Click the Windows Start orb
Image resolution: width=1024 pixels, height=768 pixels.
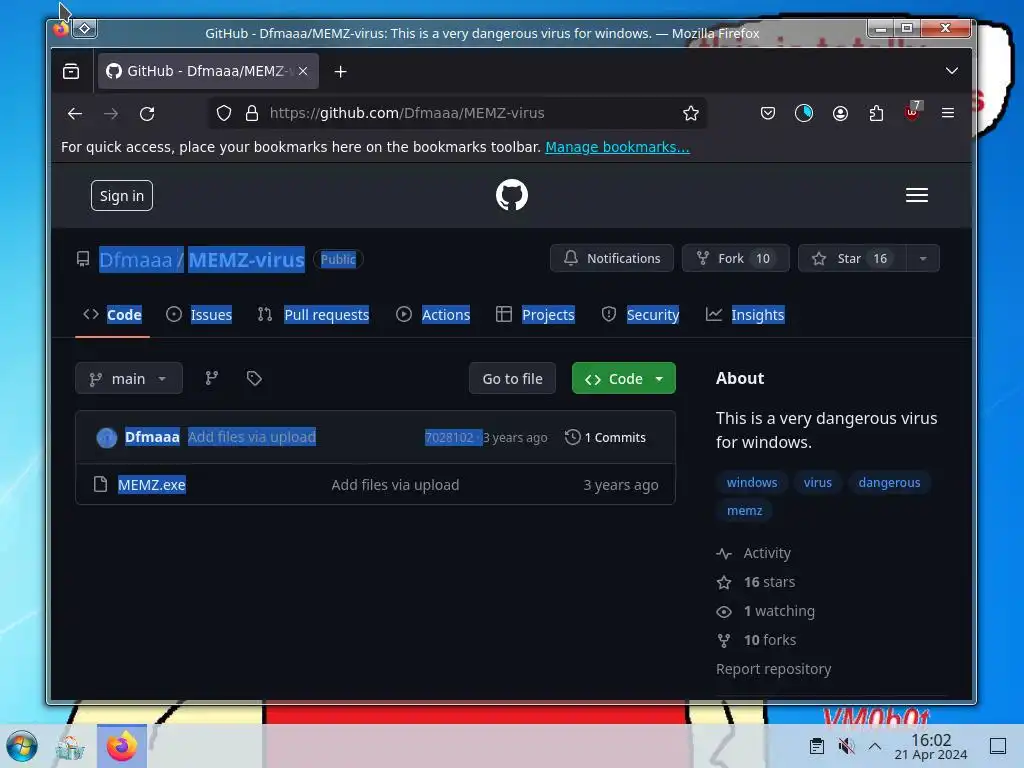pos(22,746)
